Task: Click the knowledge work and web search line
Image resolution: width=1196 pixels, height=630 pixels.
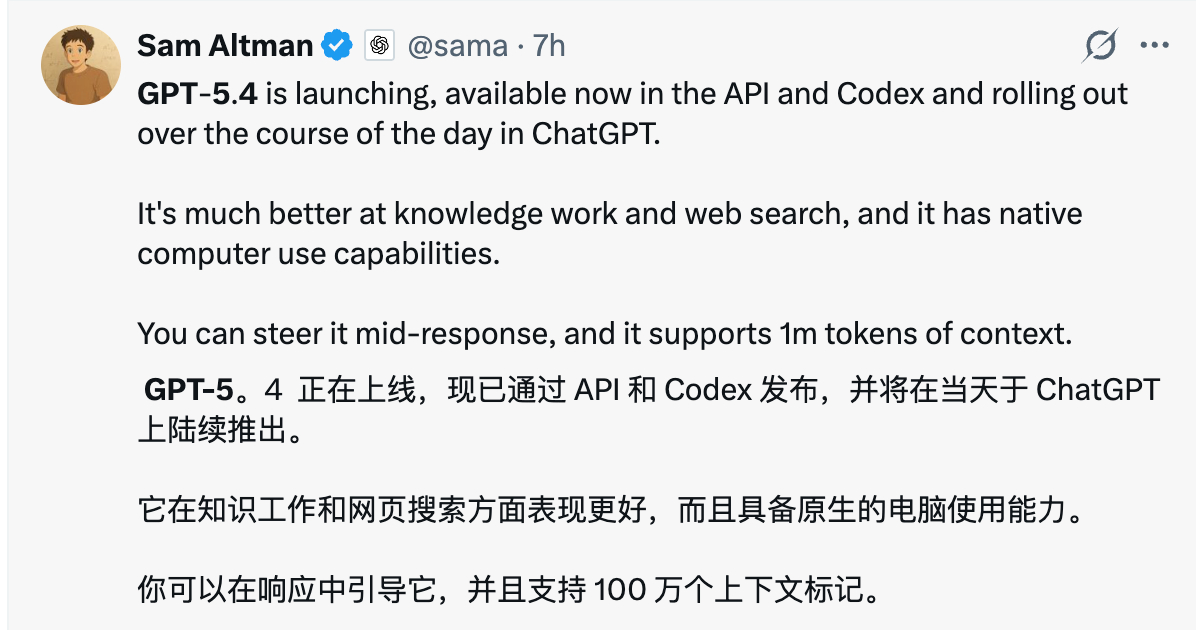Action: click(609, 214)
